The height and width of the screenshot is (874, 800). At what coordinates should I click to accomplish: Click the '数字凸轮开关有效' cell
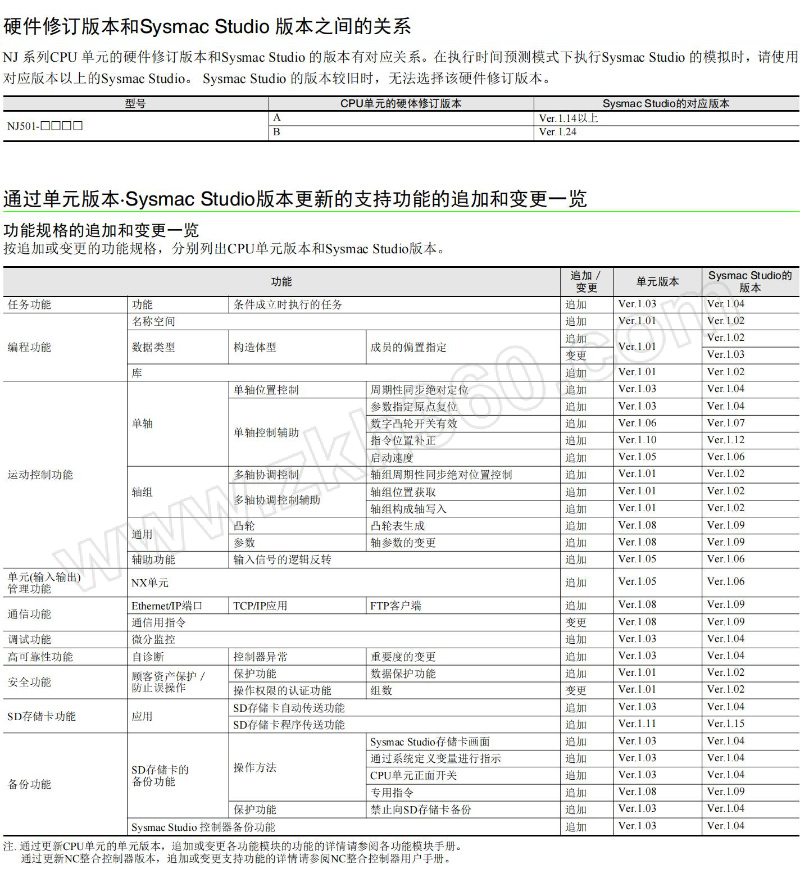click(414, 424)
